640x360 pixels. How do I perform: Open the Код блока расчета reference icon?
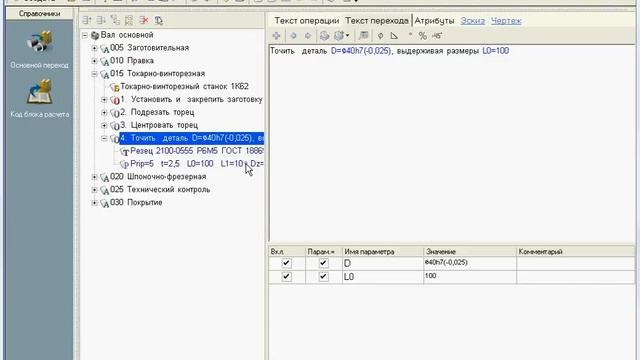[x=40, y=92]
